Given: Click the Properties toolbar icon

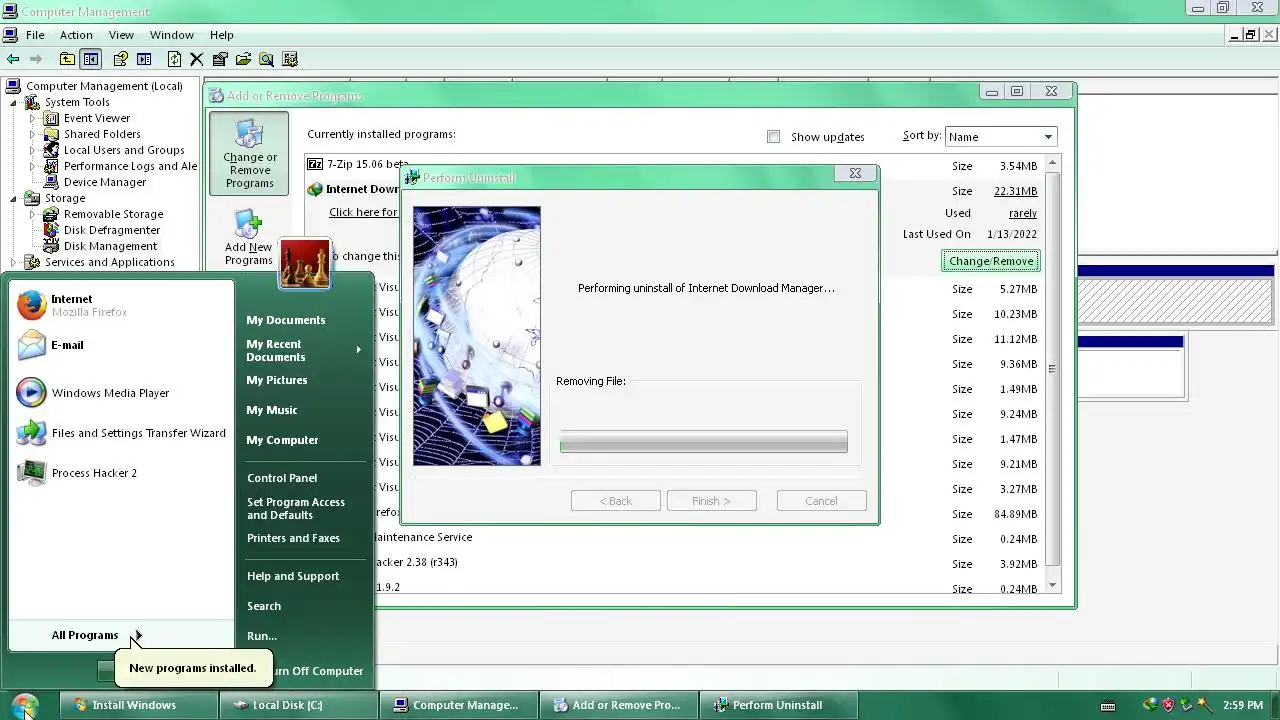Looking at the screenshot, I should 220,59.
